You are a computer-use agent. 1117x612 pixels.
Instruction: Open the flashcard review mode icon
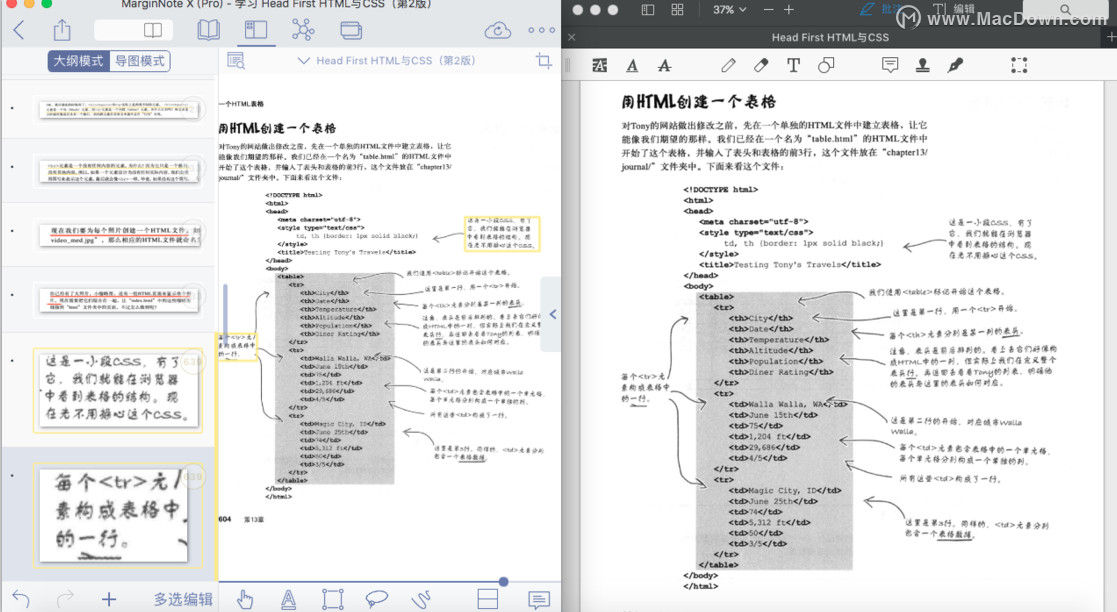coord(351,30)
